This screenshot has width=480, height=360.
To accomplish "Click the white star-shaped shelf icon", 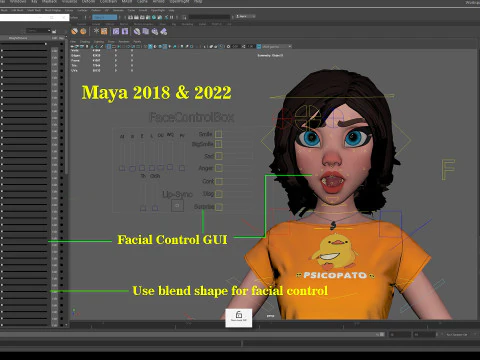I will tap(96, 31).
